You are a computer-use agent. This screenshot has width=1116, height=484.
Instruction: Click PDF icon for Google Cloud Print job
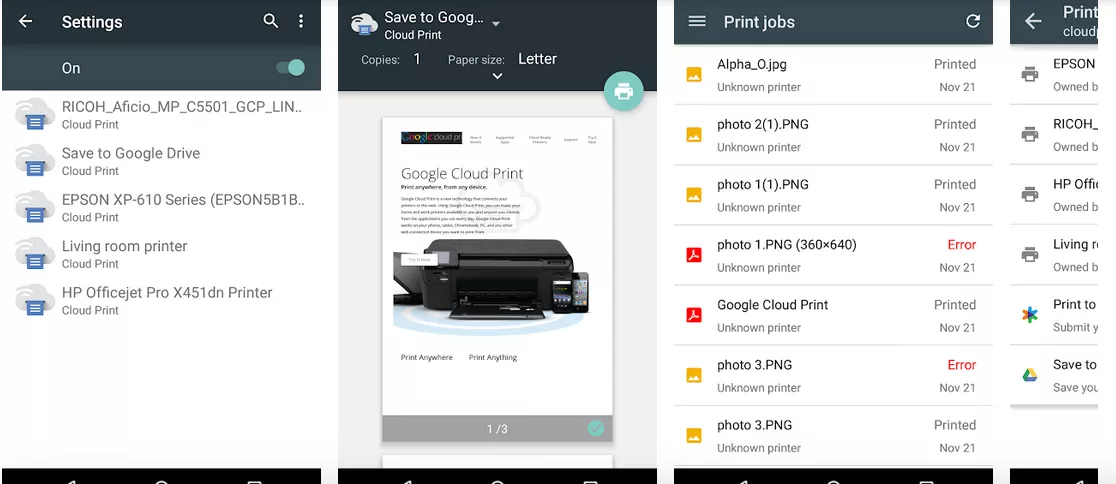click(694, 315)
